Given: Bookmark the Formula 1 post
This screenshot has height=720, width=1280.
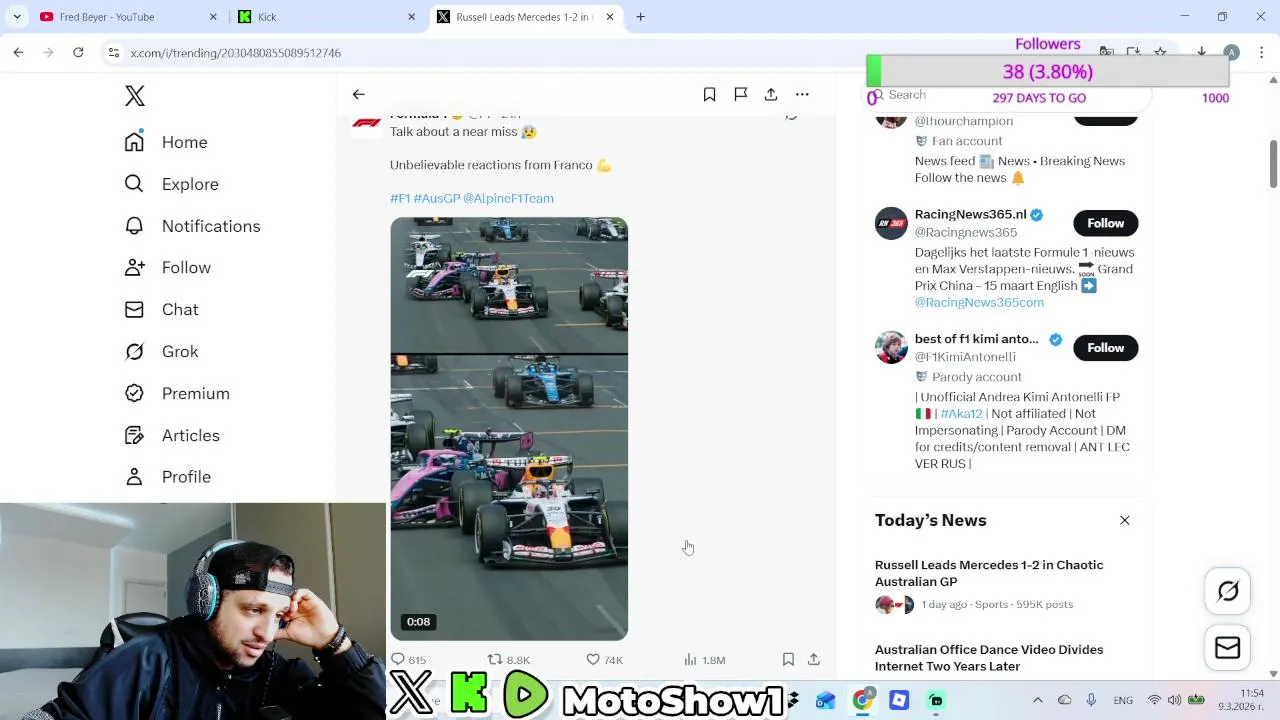Looking at the screenshot, I should click(x=788, y=659).
